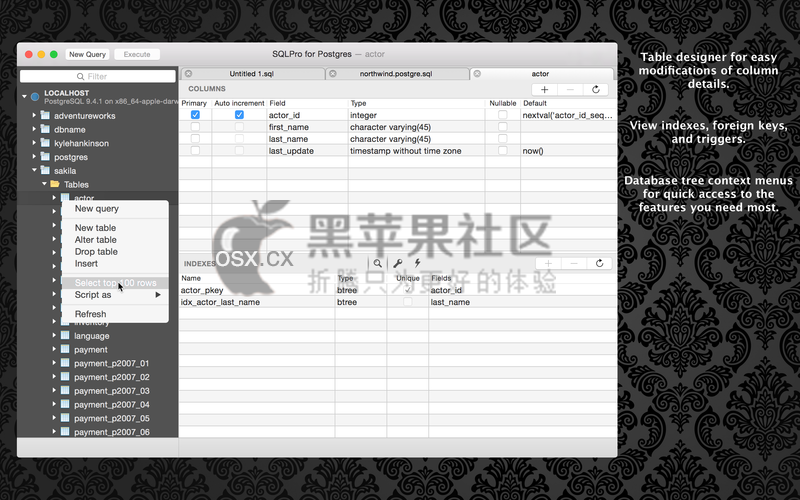This screenshot has height=500, width=800.
Task: Click the remove column minus icon
Action: point(570,90)
